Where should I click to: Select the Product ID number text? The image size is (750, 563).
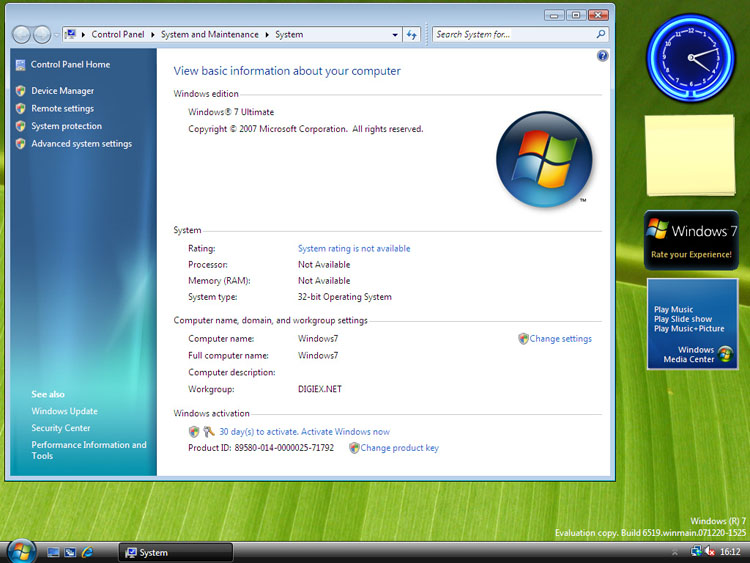[284, 448]
